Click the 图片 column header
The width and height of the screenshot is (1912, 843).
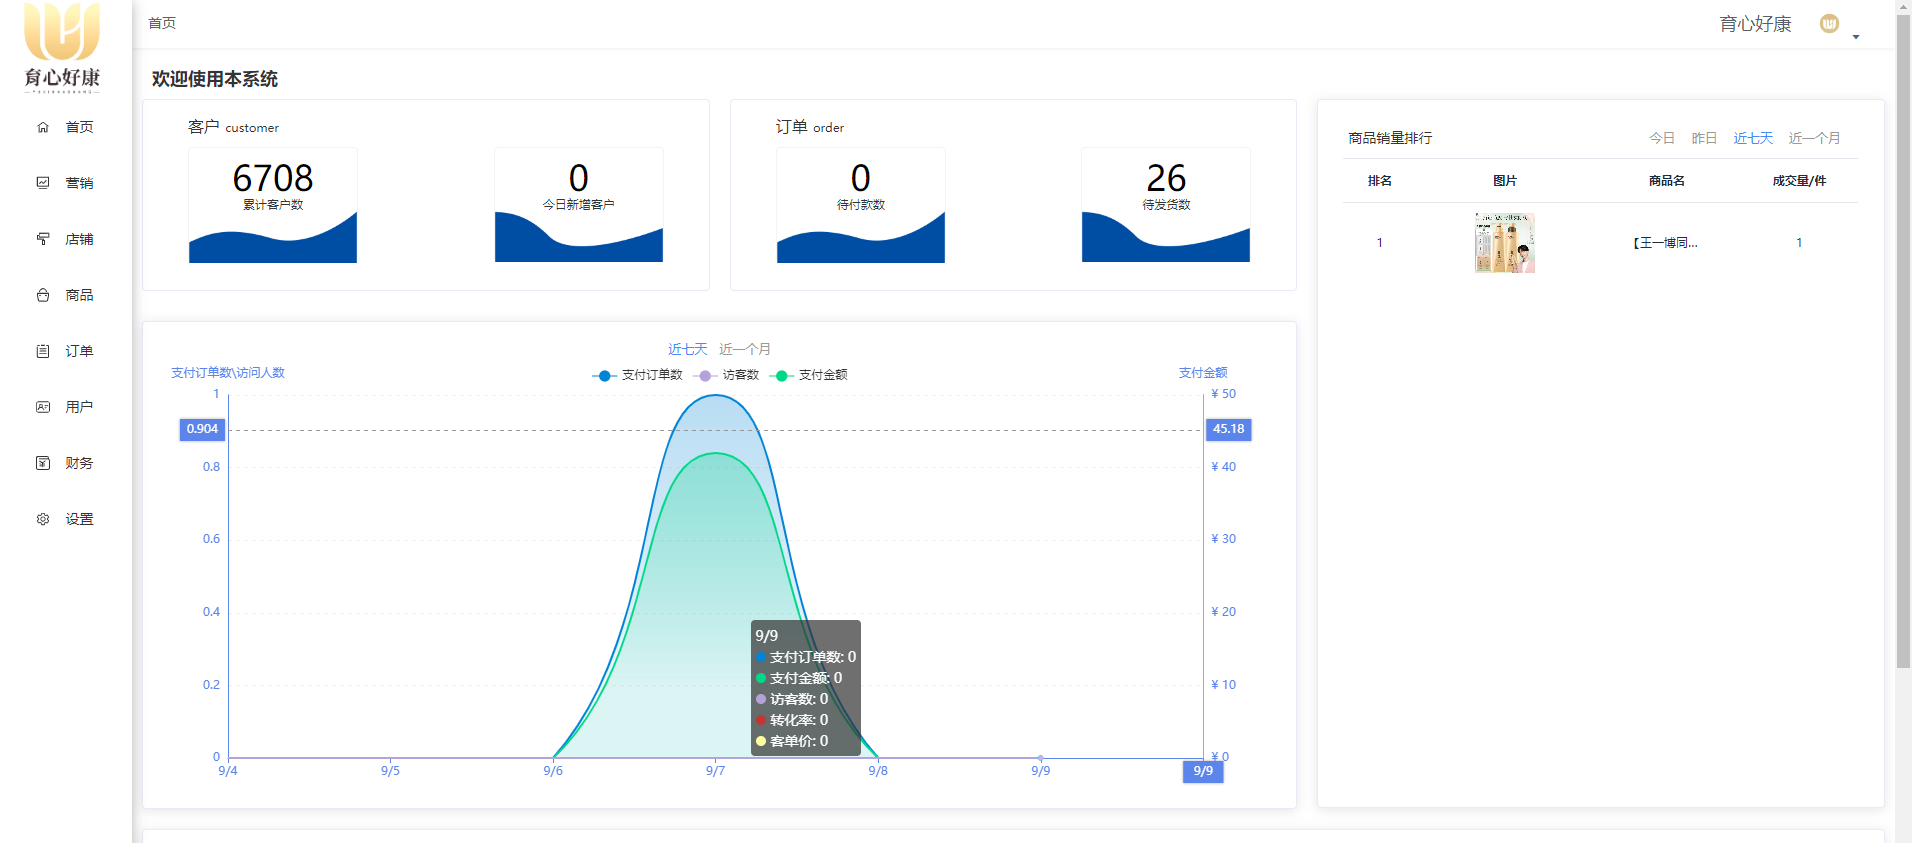click(x=1505, y=181)
